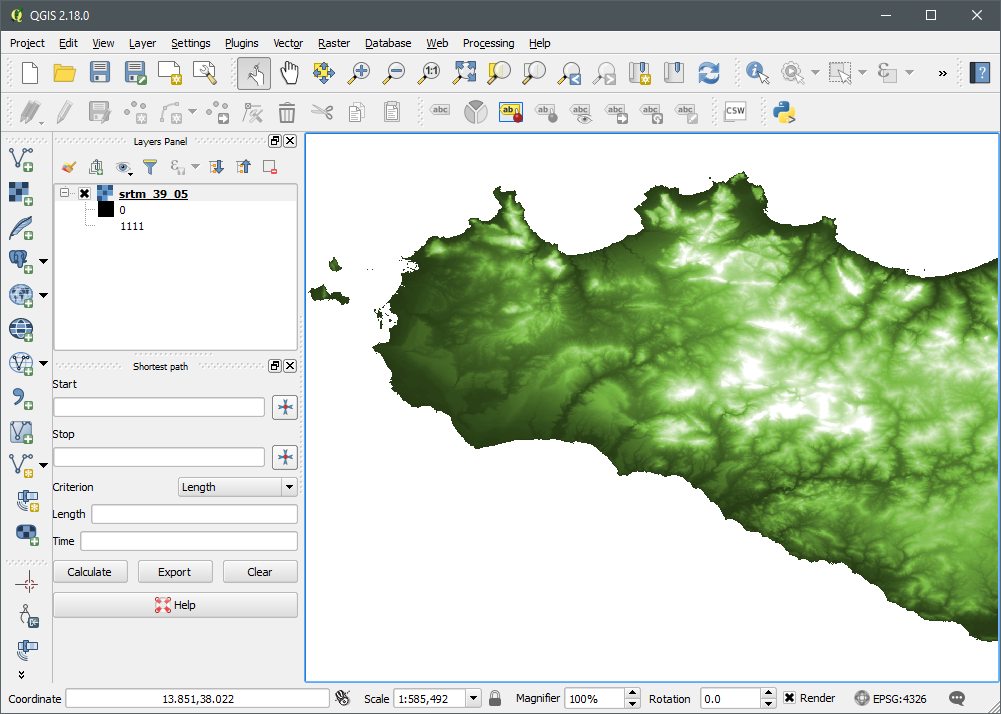Click the Time output field

(189, 541)
